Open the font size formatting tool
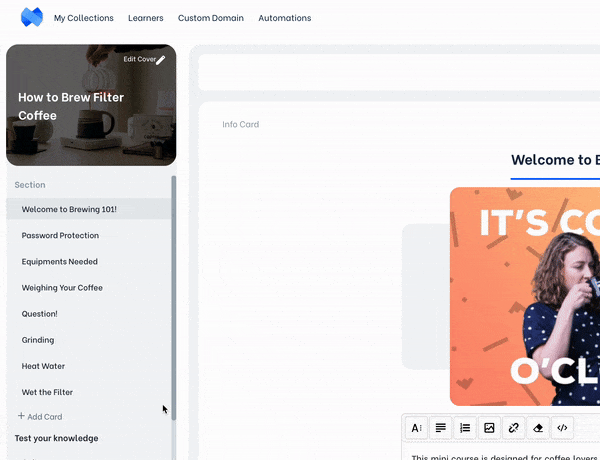Viewport: 600px width, 460px height. (x=417, y=428)
